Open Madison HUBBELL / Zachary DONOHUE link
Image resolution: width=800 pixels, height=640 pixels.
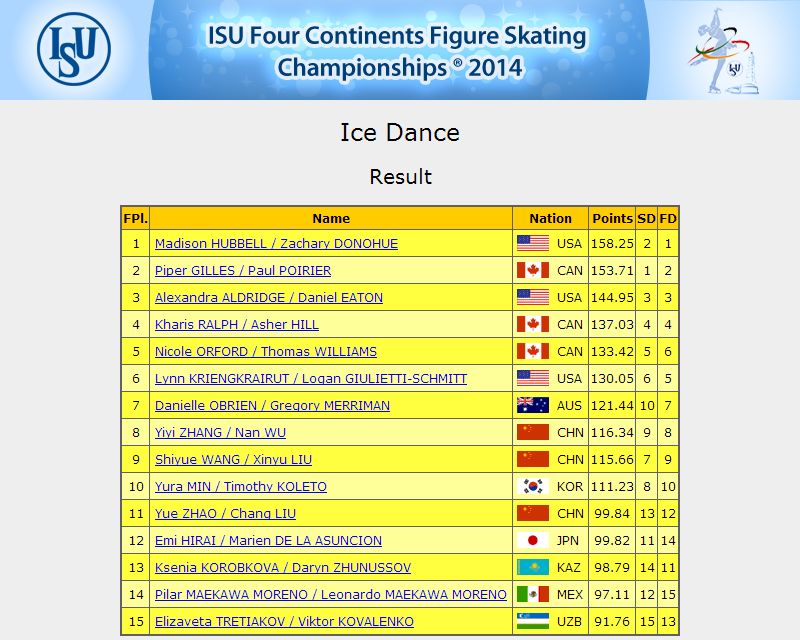(x=276, y=243)
